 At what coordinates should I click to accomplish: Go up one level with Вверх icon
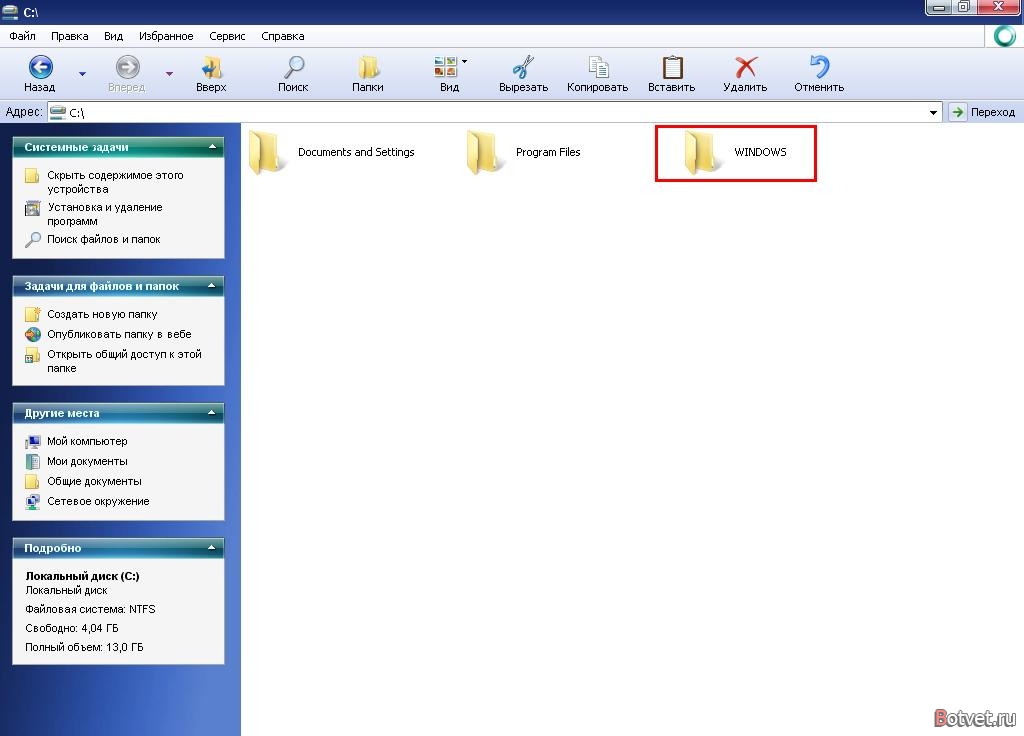[211, 67]
